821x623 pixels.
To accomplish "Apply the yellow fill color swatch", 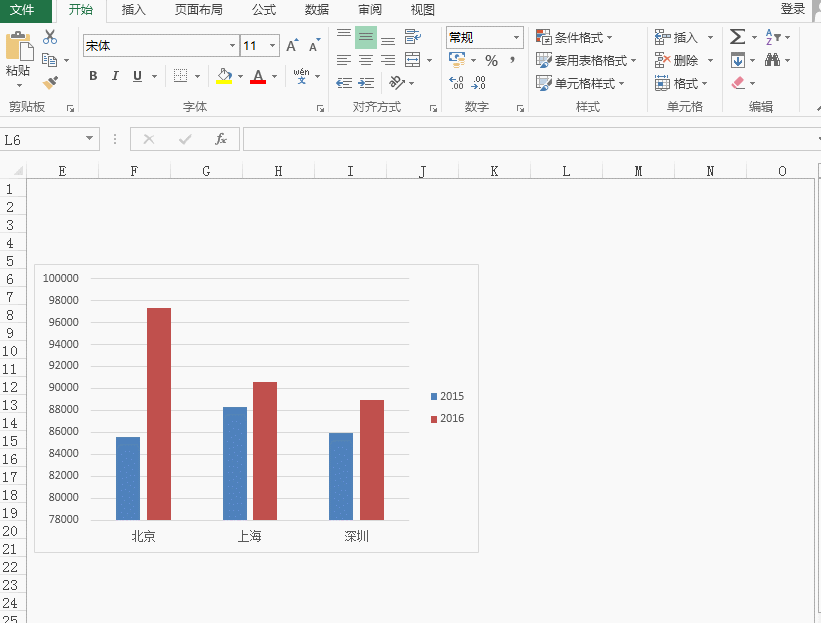I will pyautogui.click(x=223, y=77).
